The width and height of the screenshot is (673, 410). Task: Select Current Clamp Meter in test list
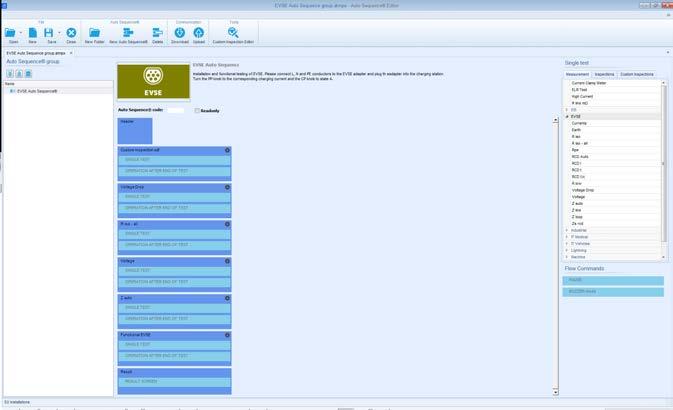pyautogui.click(x=589, y=83)
